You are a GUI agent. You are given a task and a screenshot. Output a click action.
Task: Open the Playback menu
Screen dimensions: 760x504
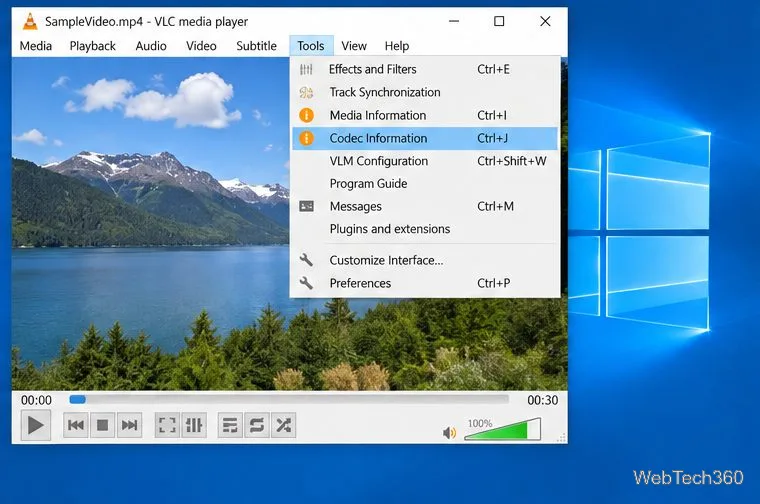pyautogui.click(x=93, y=46)
